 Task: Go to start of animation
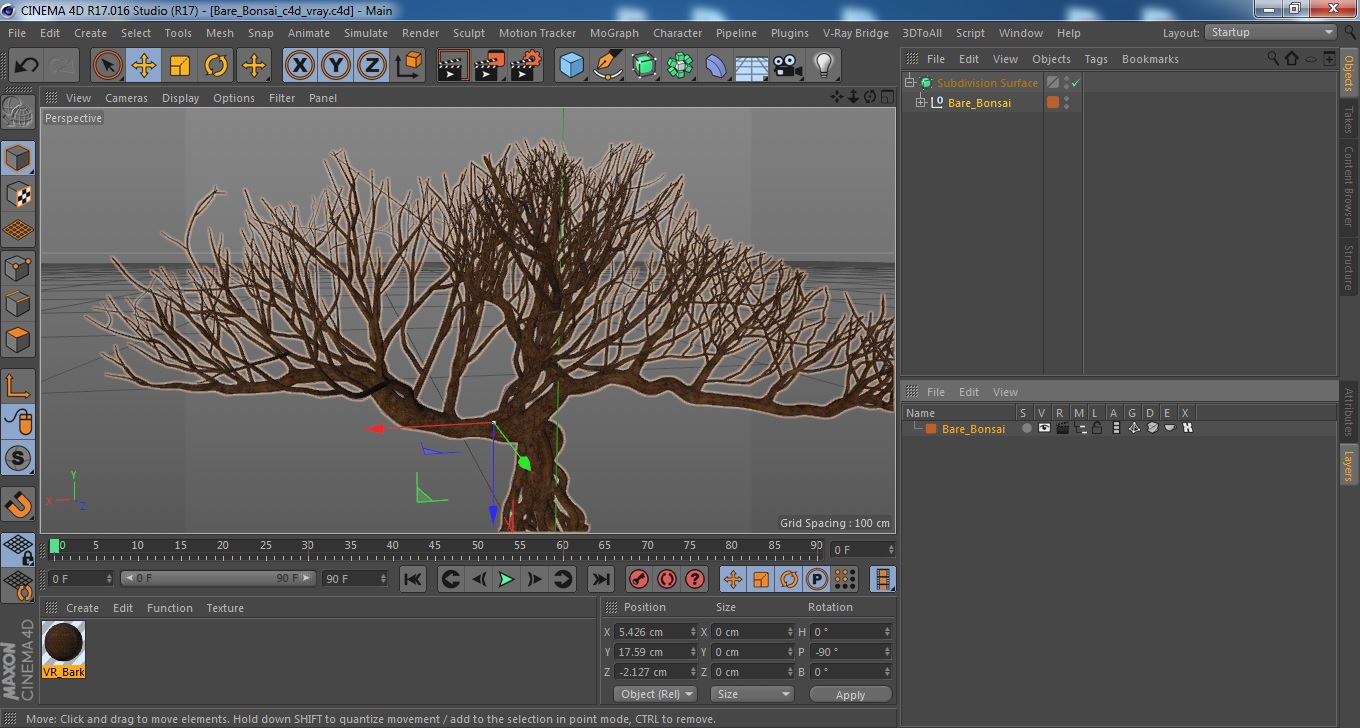point(413,579)
